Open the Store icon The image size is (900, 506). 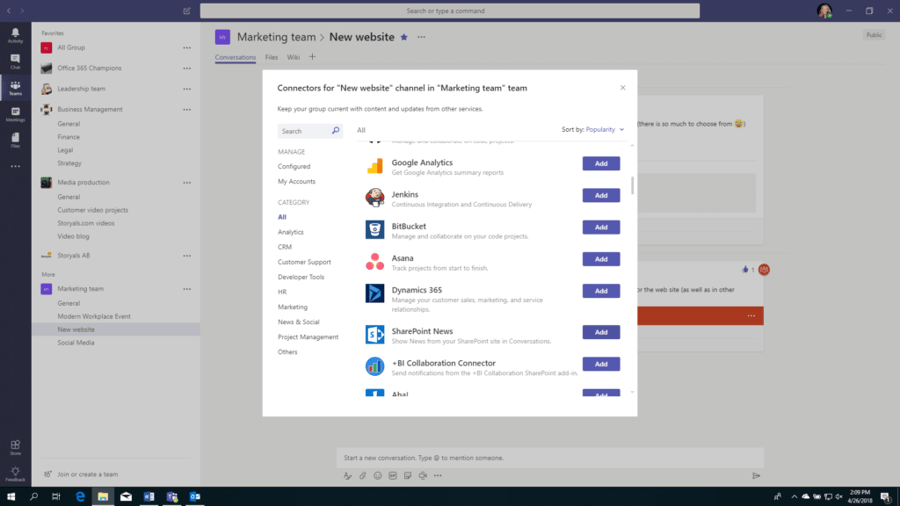(15, 447)
